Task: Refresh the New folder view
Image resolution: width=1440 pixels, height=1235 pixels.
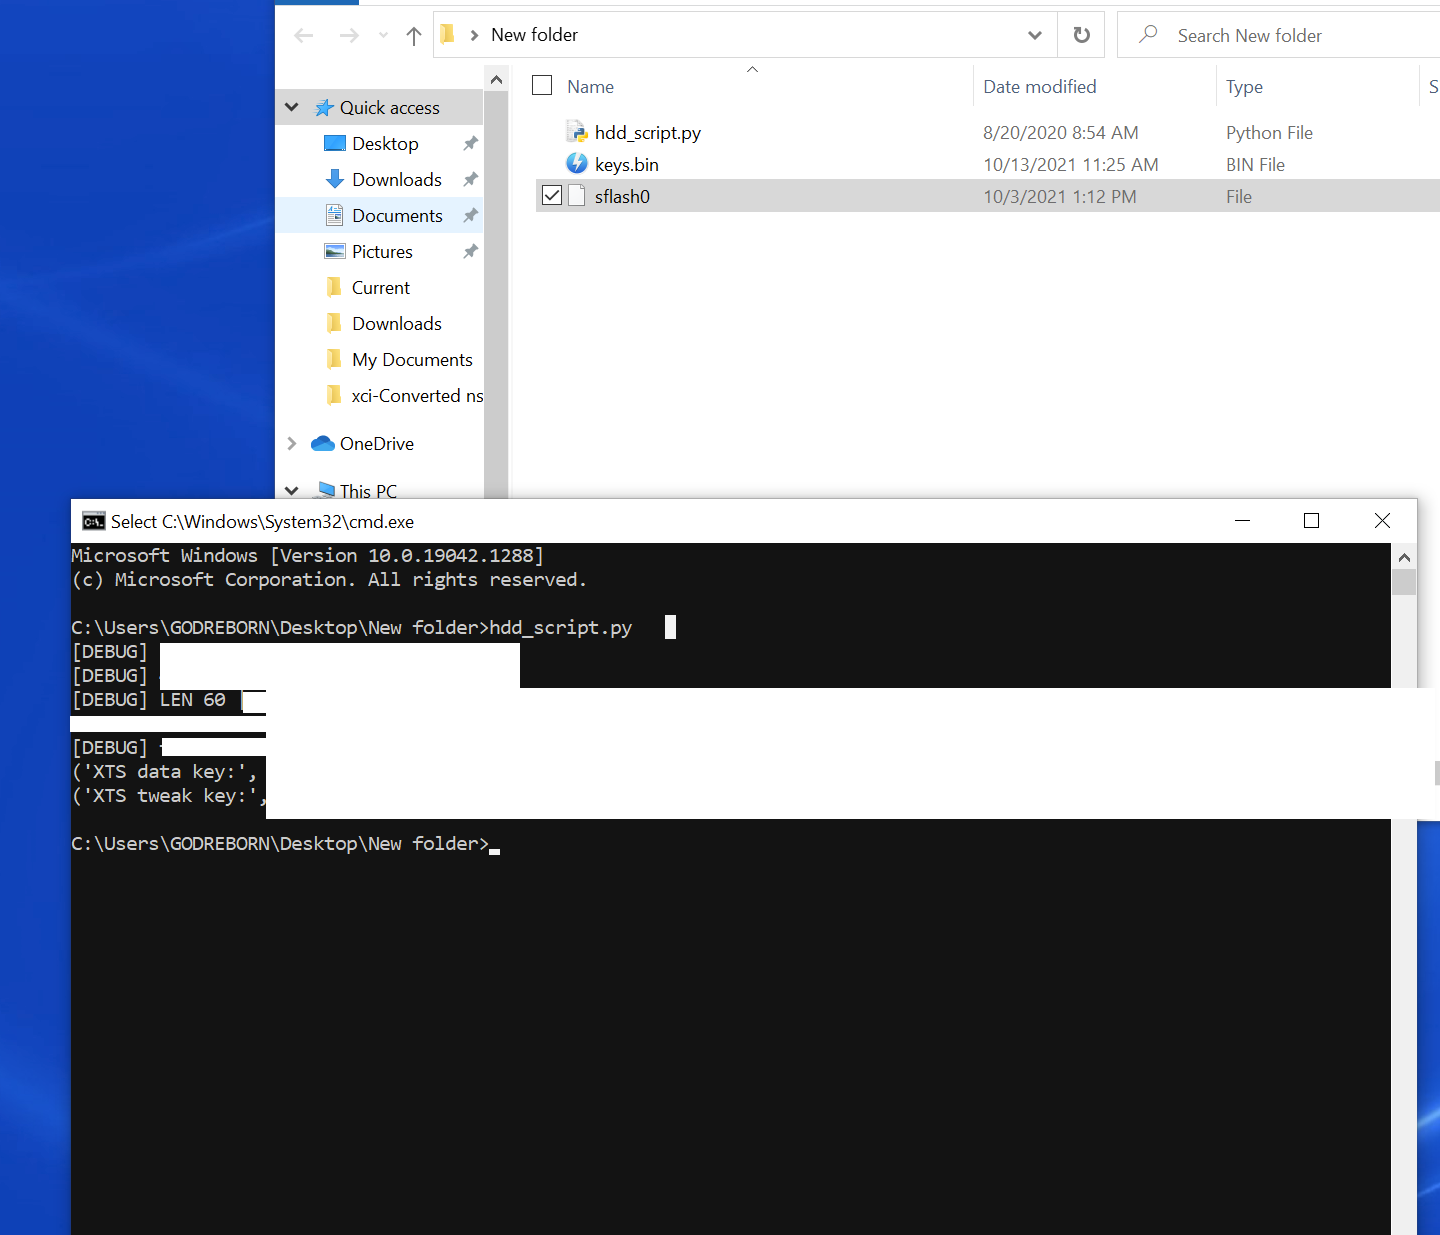Action: [1081, 35]
